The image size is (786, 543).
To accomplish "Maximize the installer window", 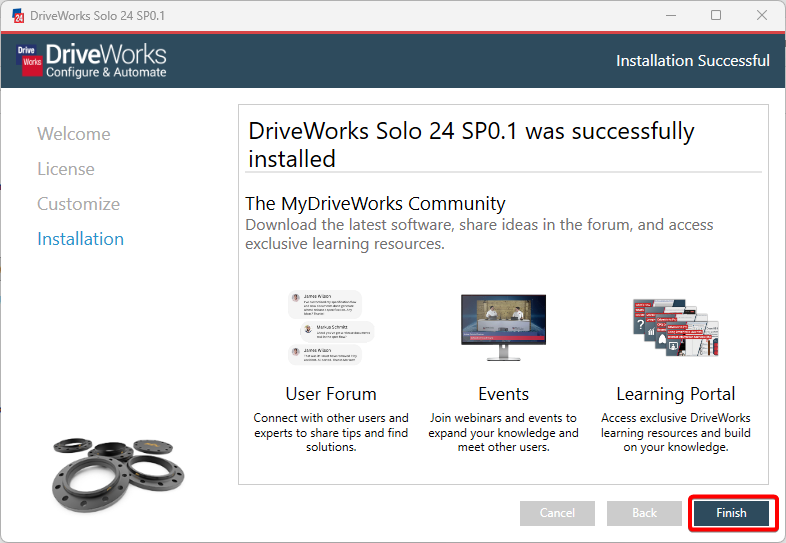I will [x=716, y=16].
